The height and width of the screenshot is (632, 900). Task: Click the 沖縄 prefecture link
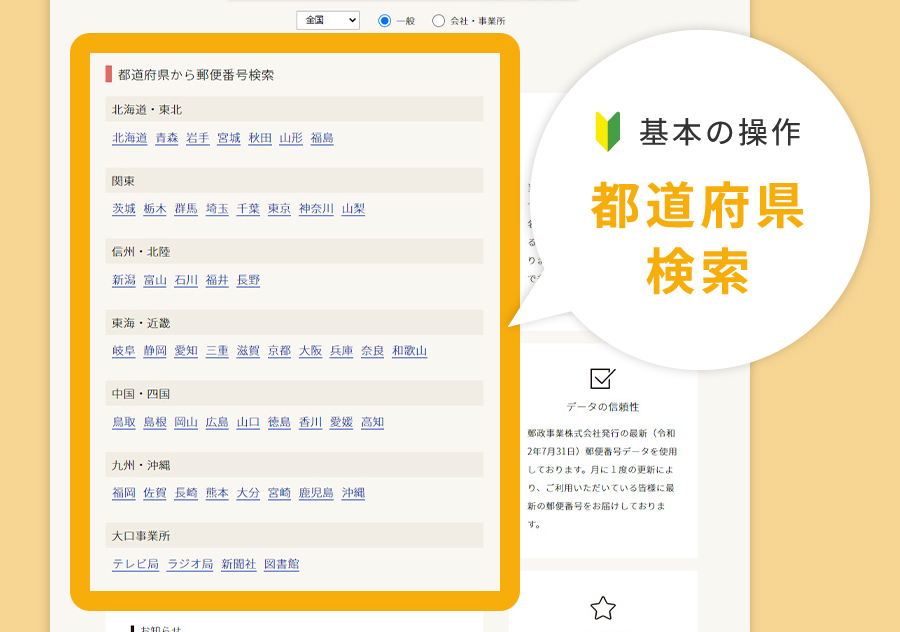[x=353, y=493]
